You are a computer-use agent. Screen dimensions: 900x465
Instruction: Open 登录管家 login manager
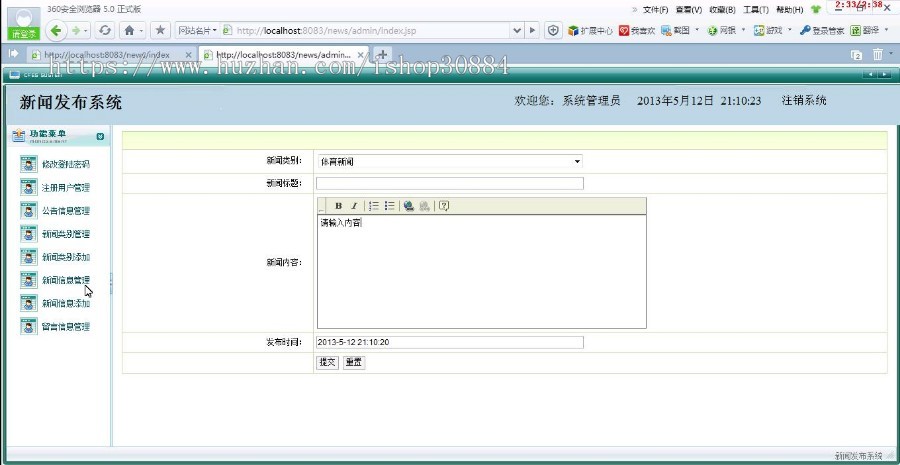tap(822, 31)
